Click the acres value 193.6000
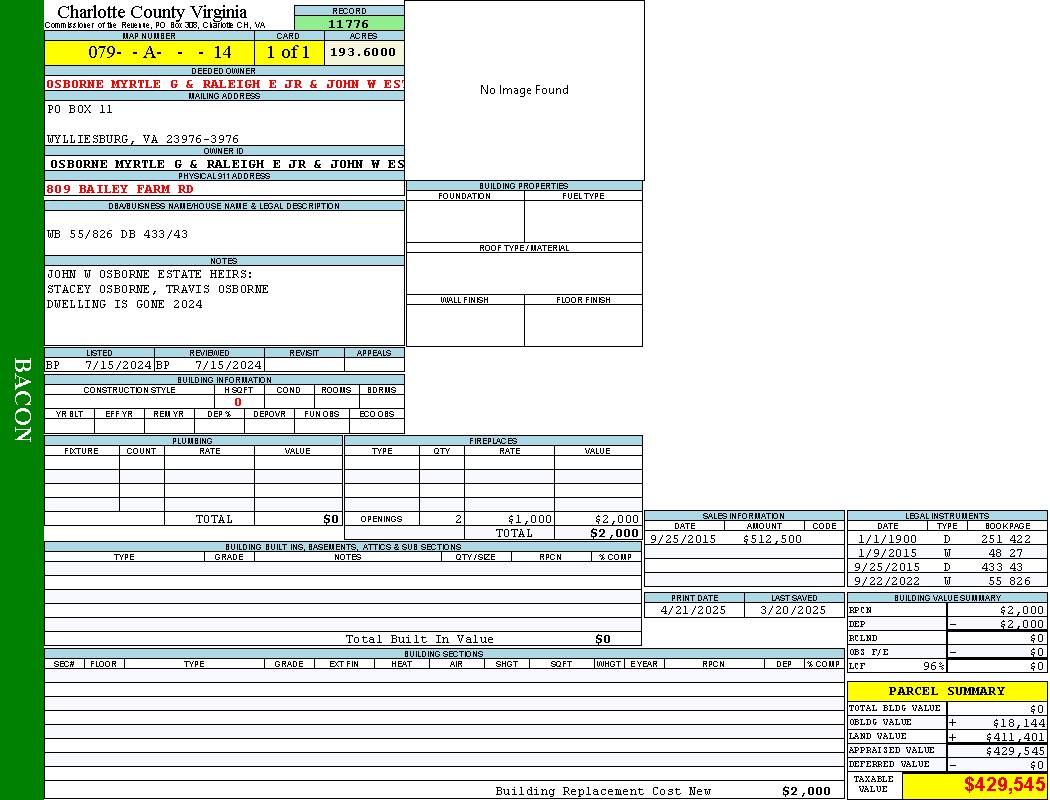The image size is (1050, 800). [x=363, y=52]
